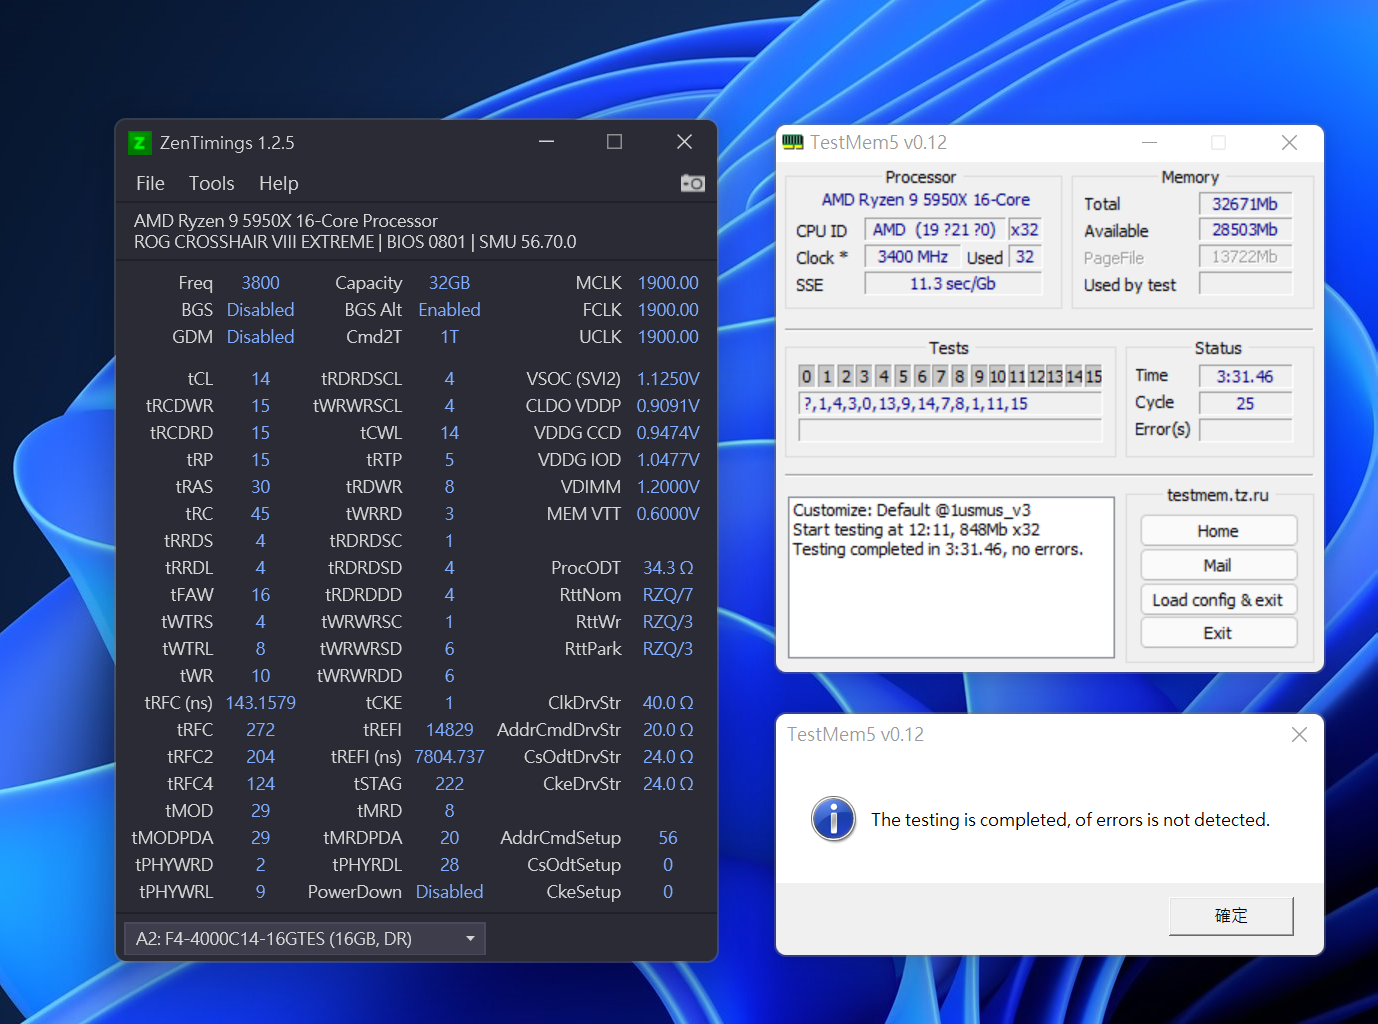The height and width of the screenshot is (1024, 1378).
Task: Click the green Z logo in ZenTimings titlebar
Action: point(140,142)
